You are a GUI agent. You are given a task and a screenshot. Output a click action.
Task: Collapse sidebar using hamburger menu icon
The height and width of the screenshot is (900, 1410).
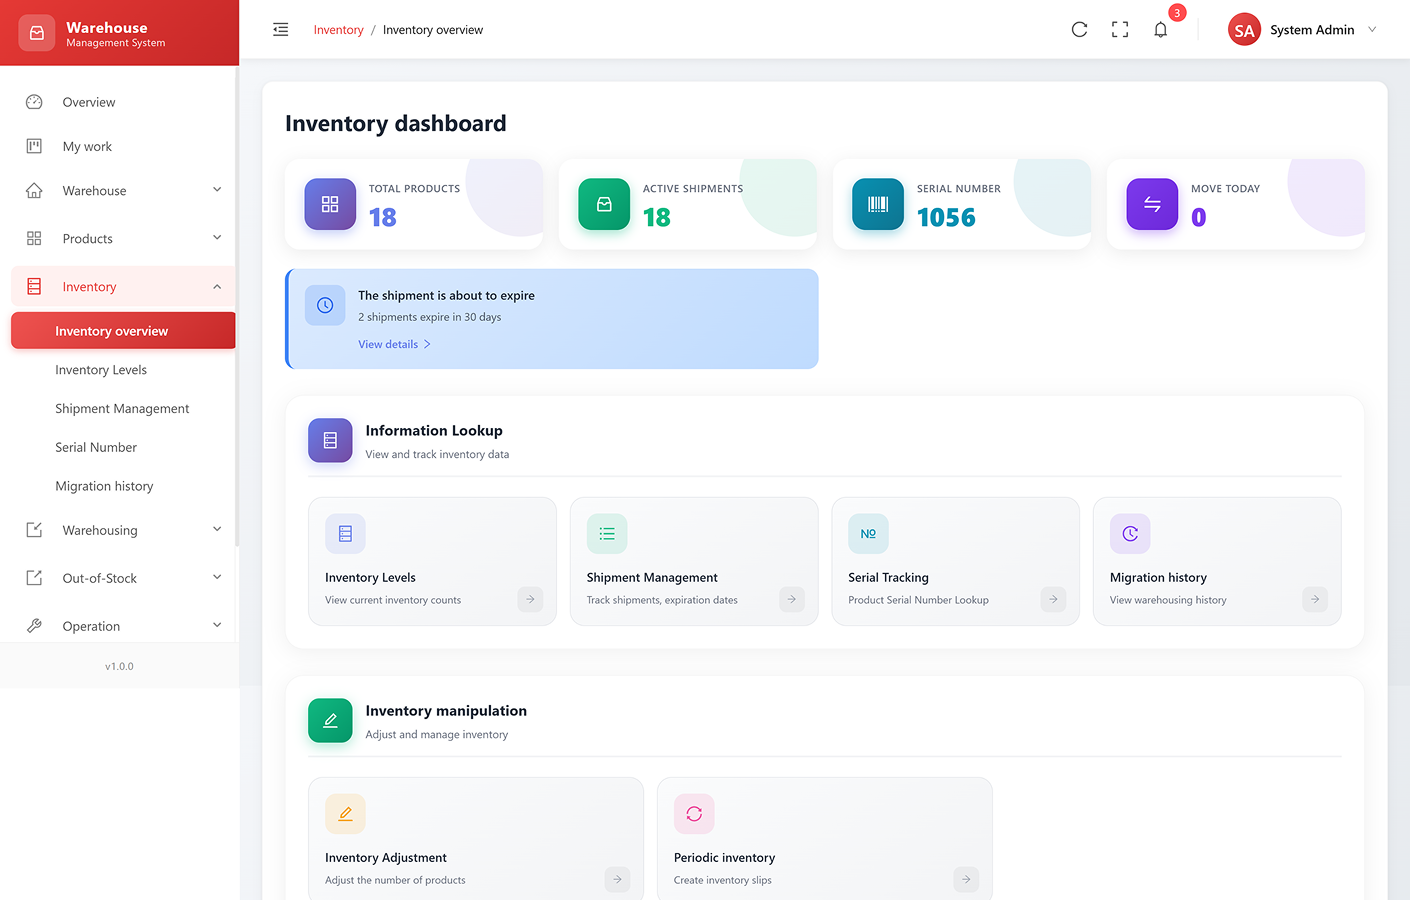click(x=281, y=30)
